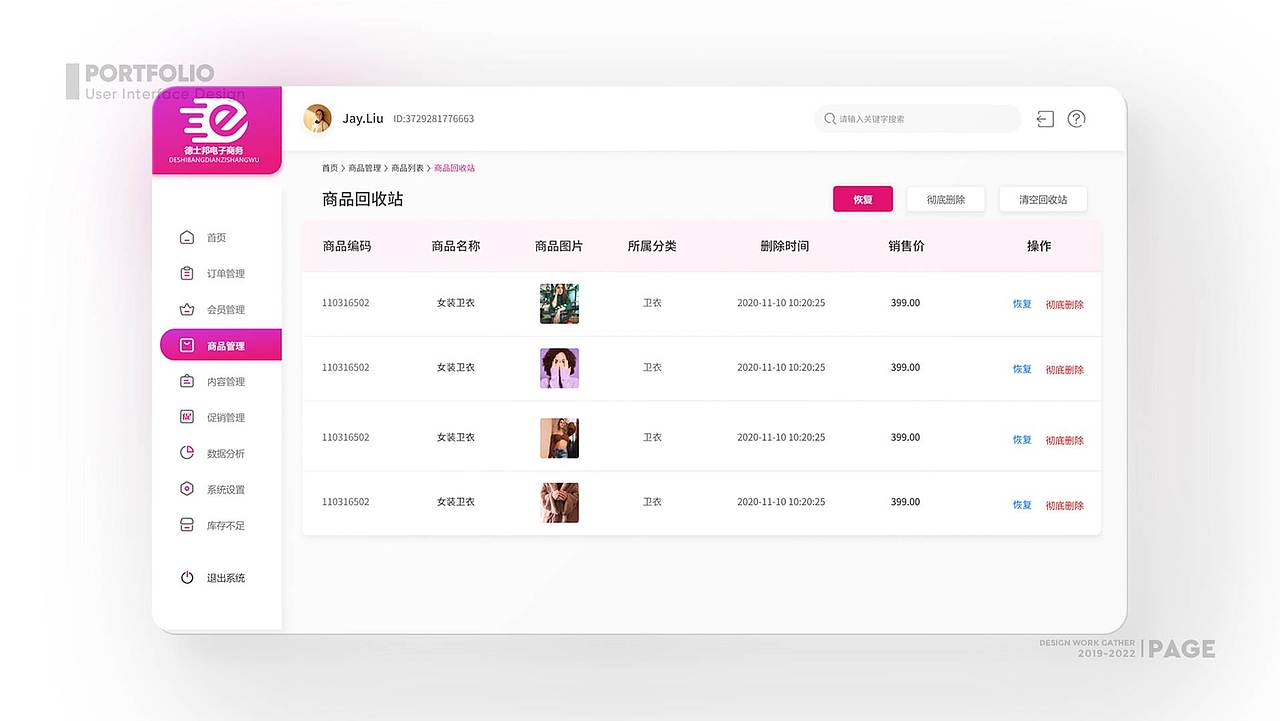Screen dimensions: 1280x721
Task: Click the question mark help icon
Action: 1076,118
